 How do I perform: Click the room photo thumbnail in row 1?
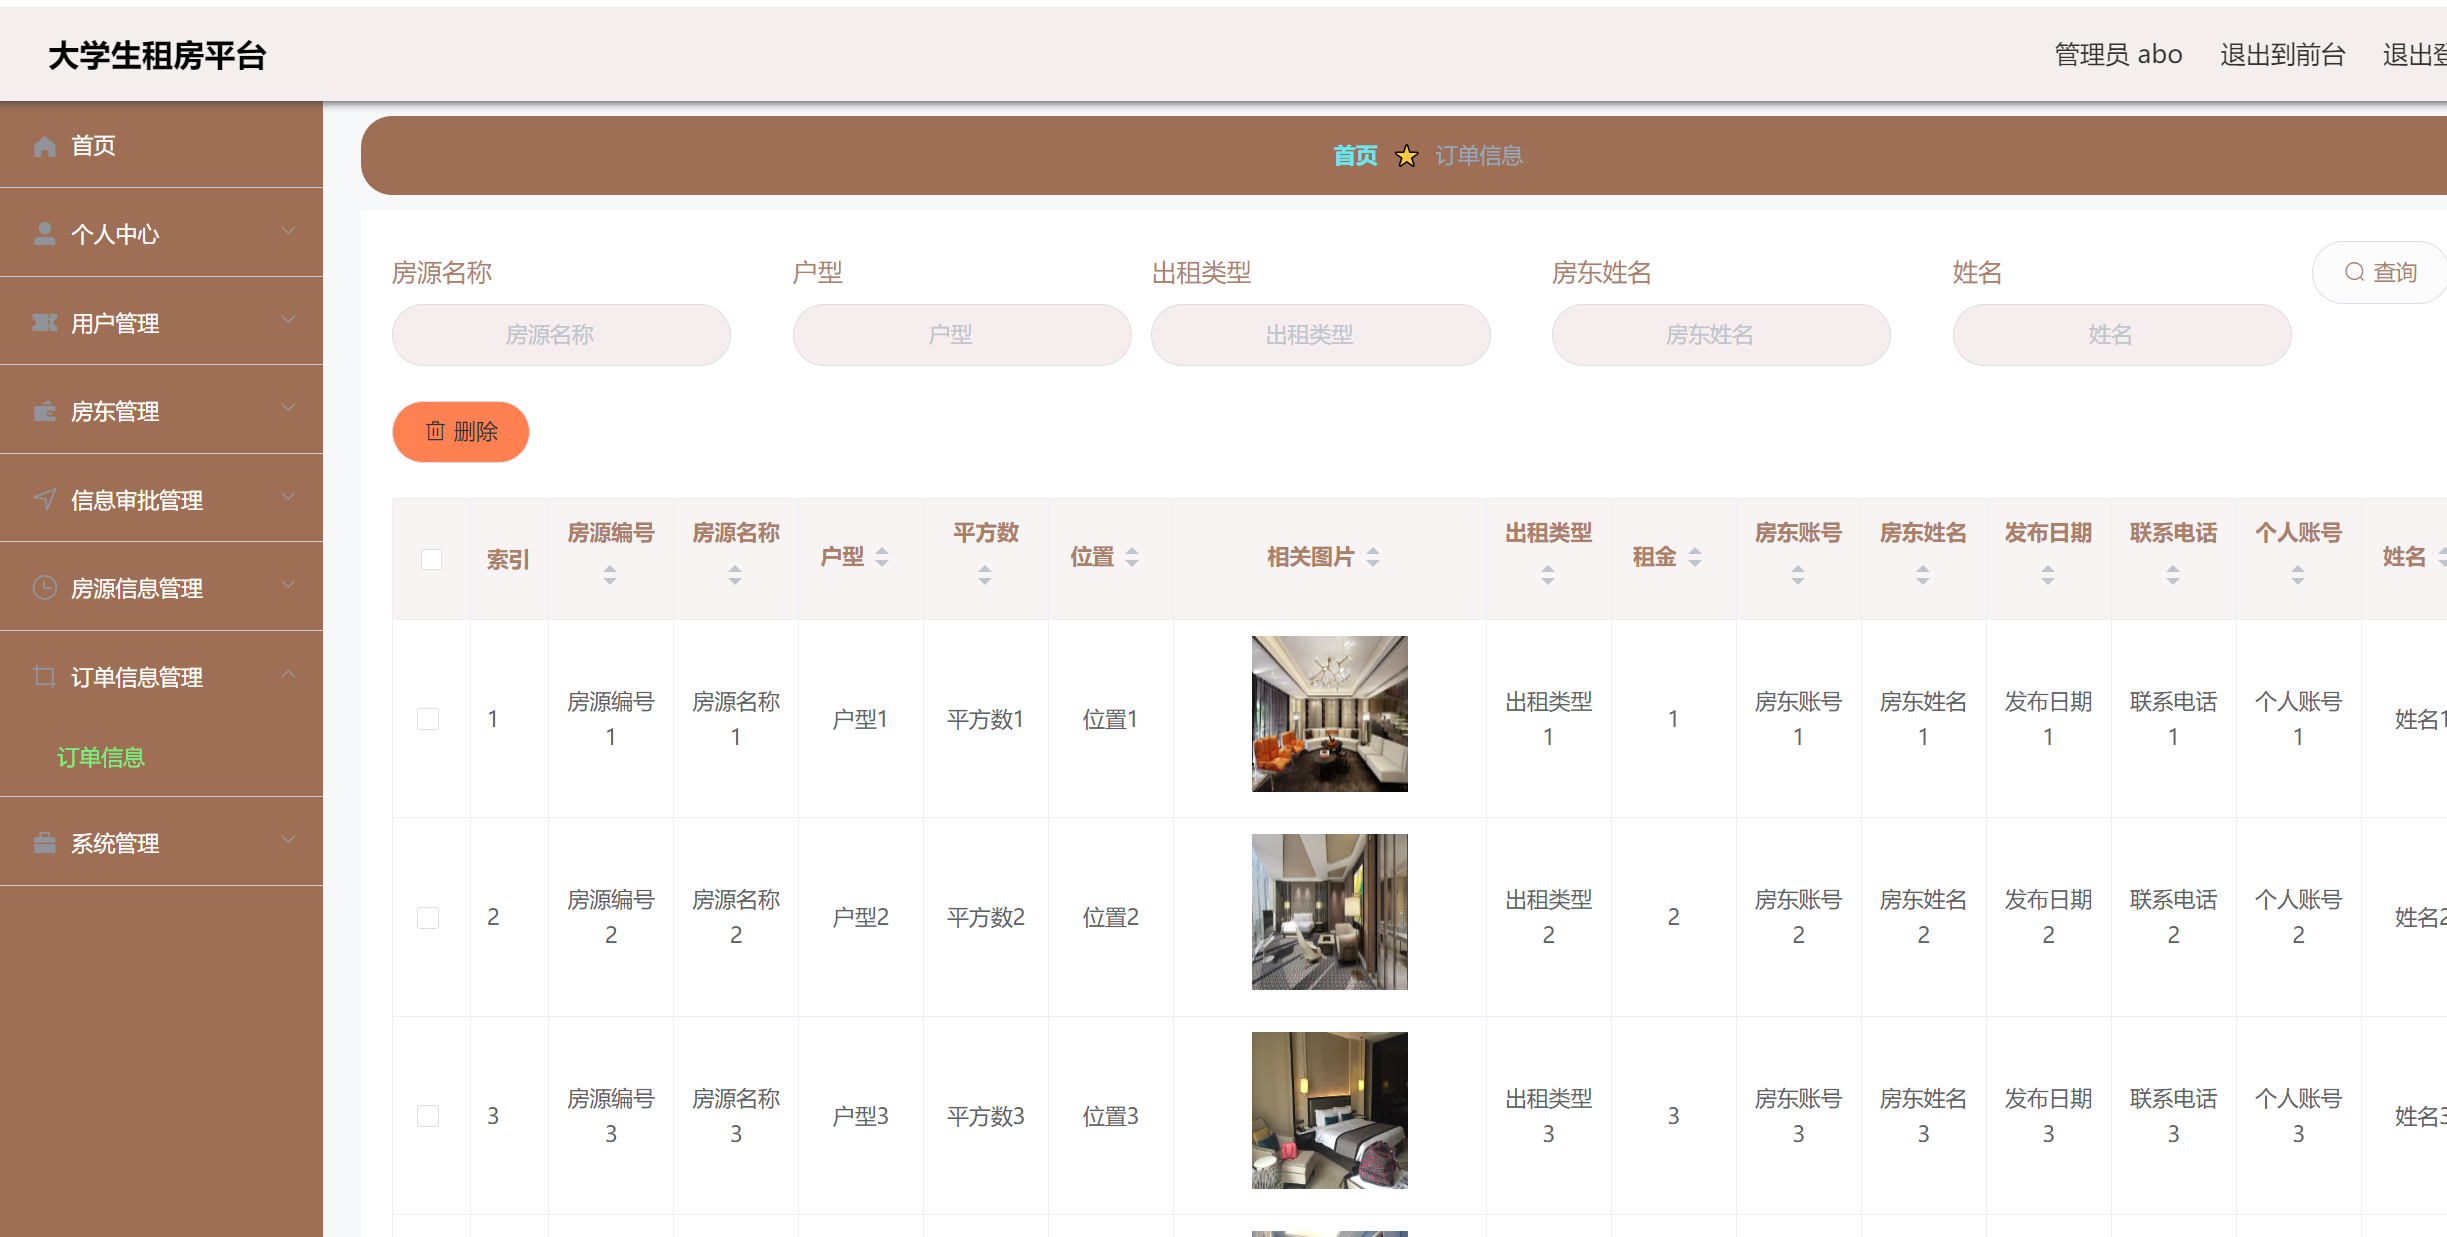pyautogui.click(x=1329, y=714)
